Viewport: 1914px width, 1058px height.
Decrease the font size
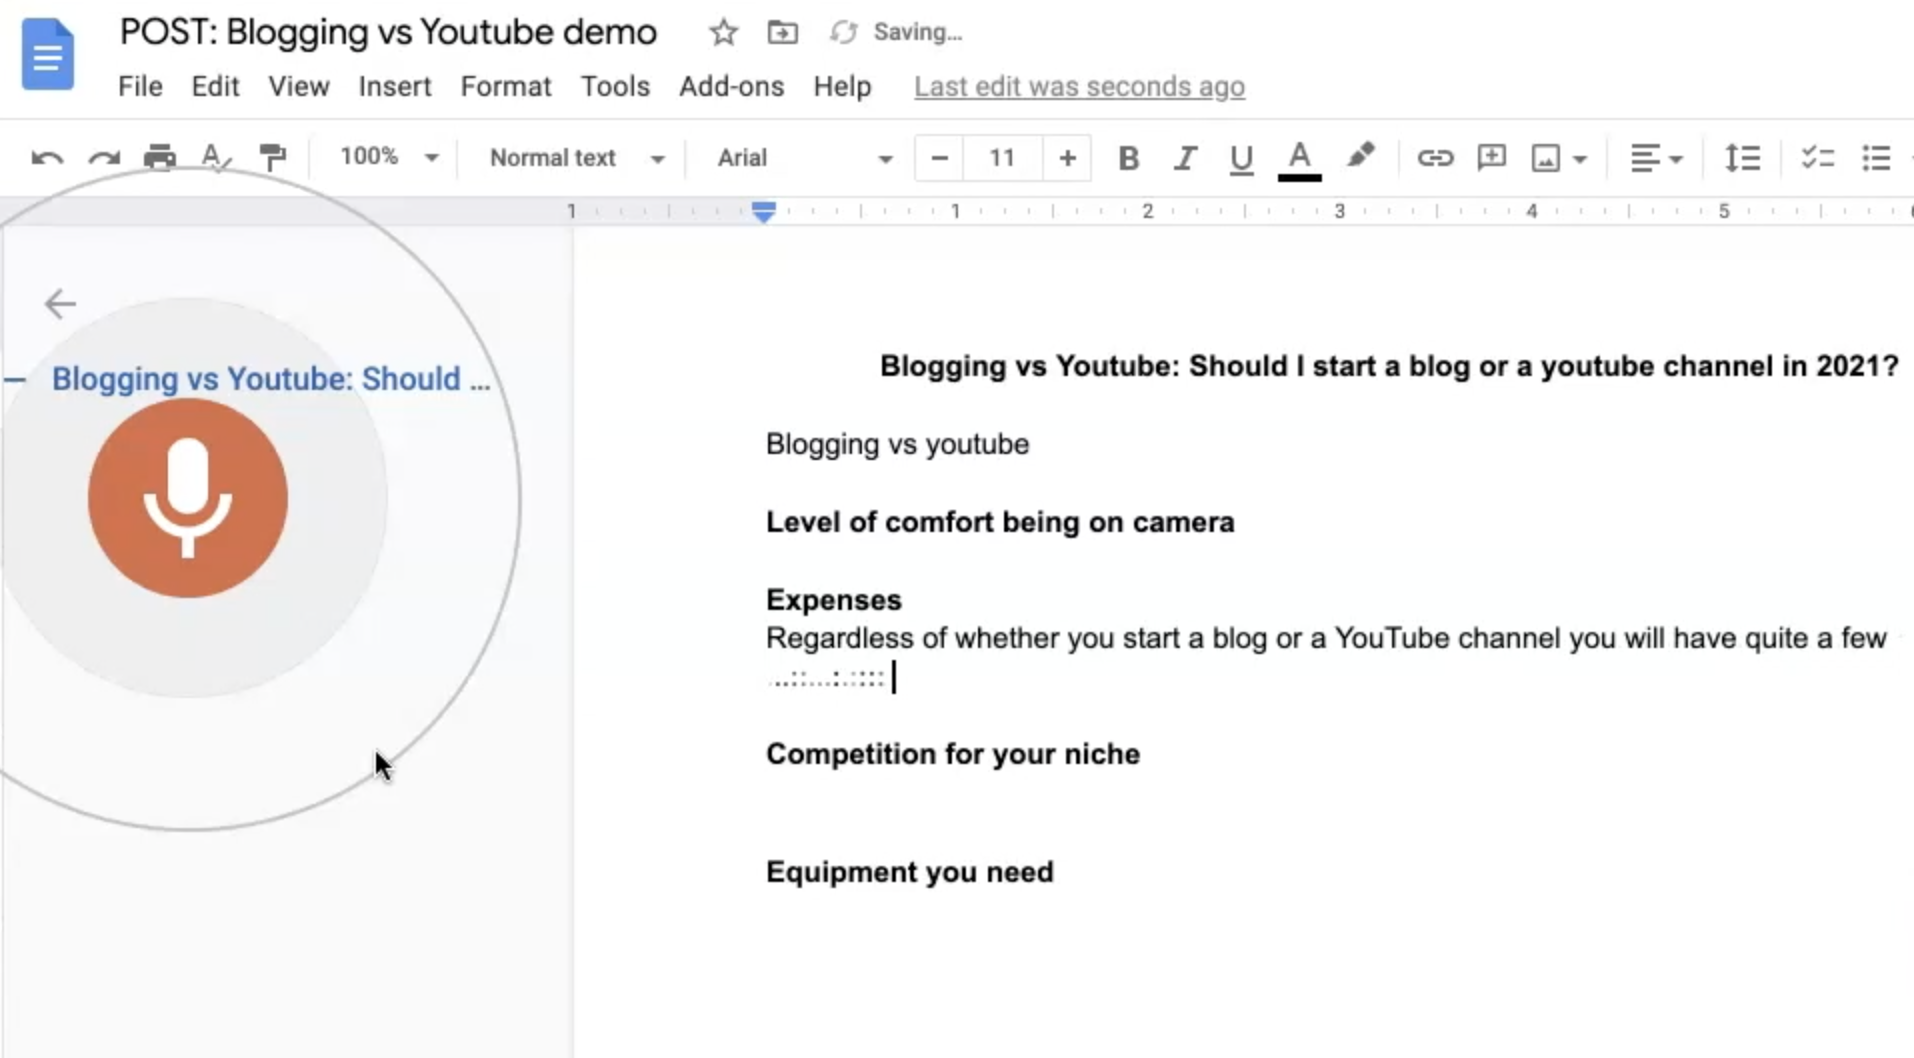[939, 158]
